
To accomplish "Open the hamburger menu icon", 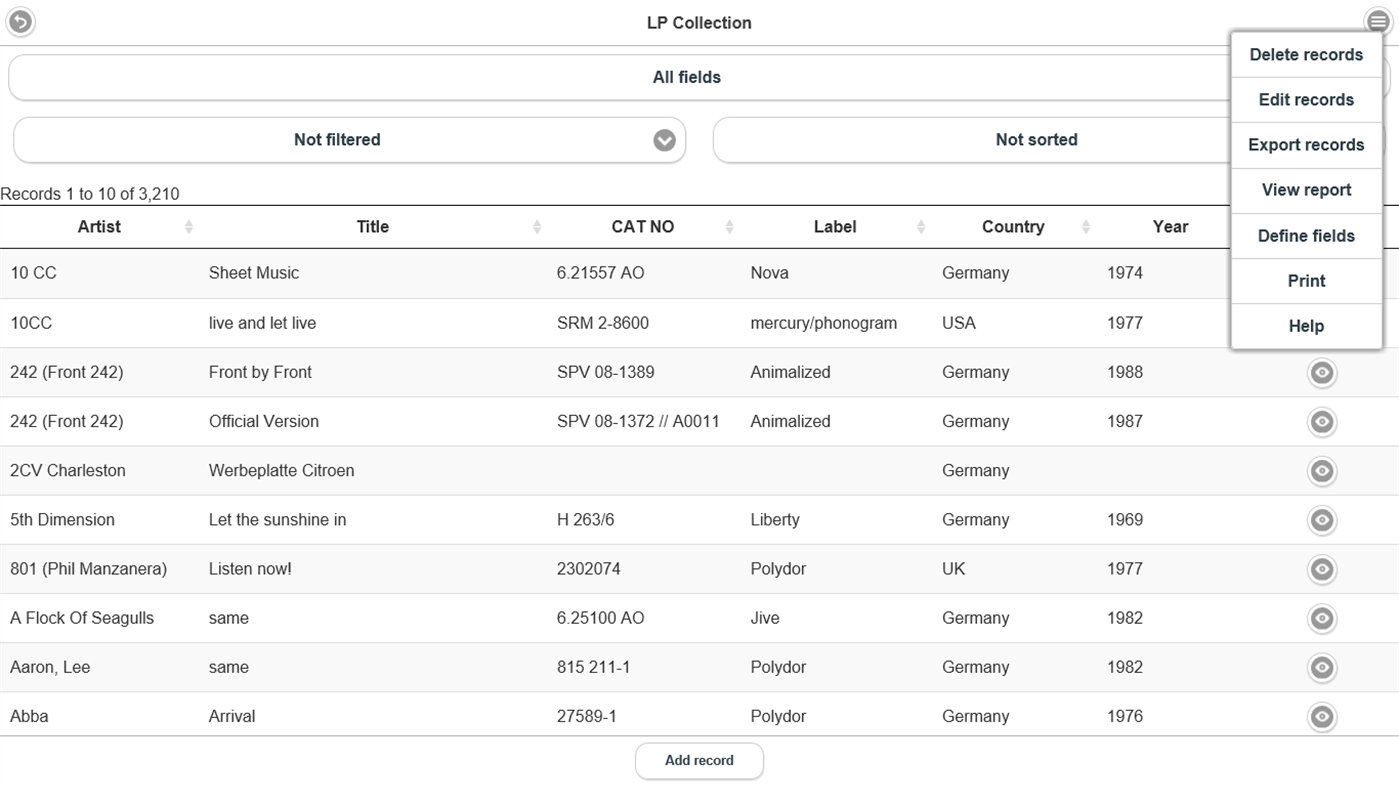I will coord(1378,18).
